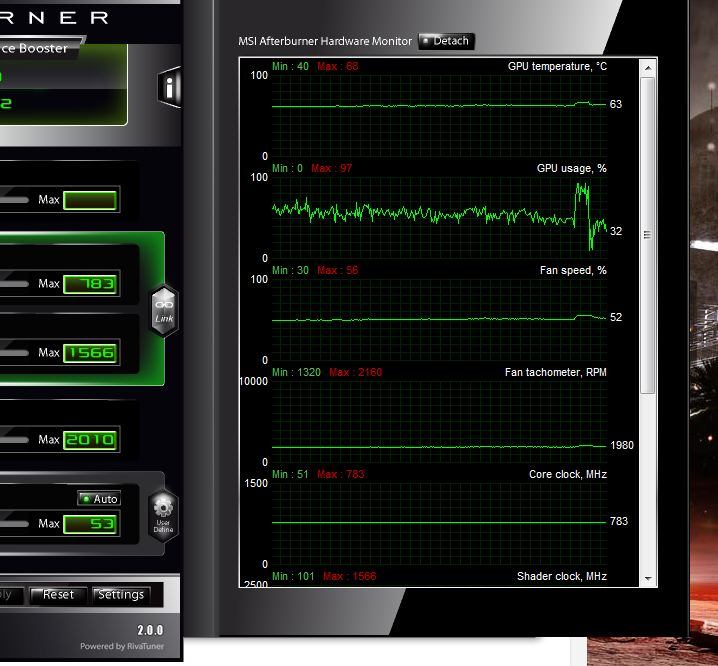Click the GPU temperature graph label
This screenshot has width=718, height=666.
[x=557, y=66]
